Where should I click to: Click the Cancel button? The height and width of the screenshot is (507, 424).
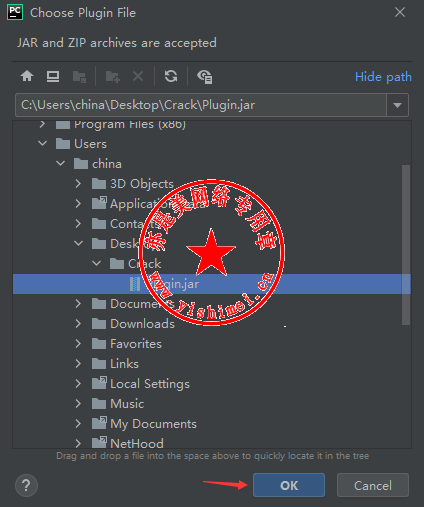click(373, 485)
